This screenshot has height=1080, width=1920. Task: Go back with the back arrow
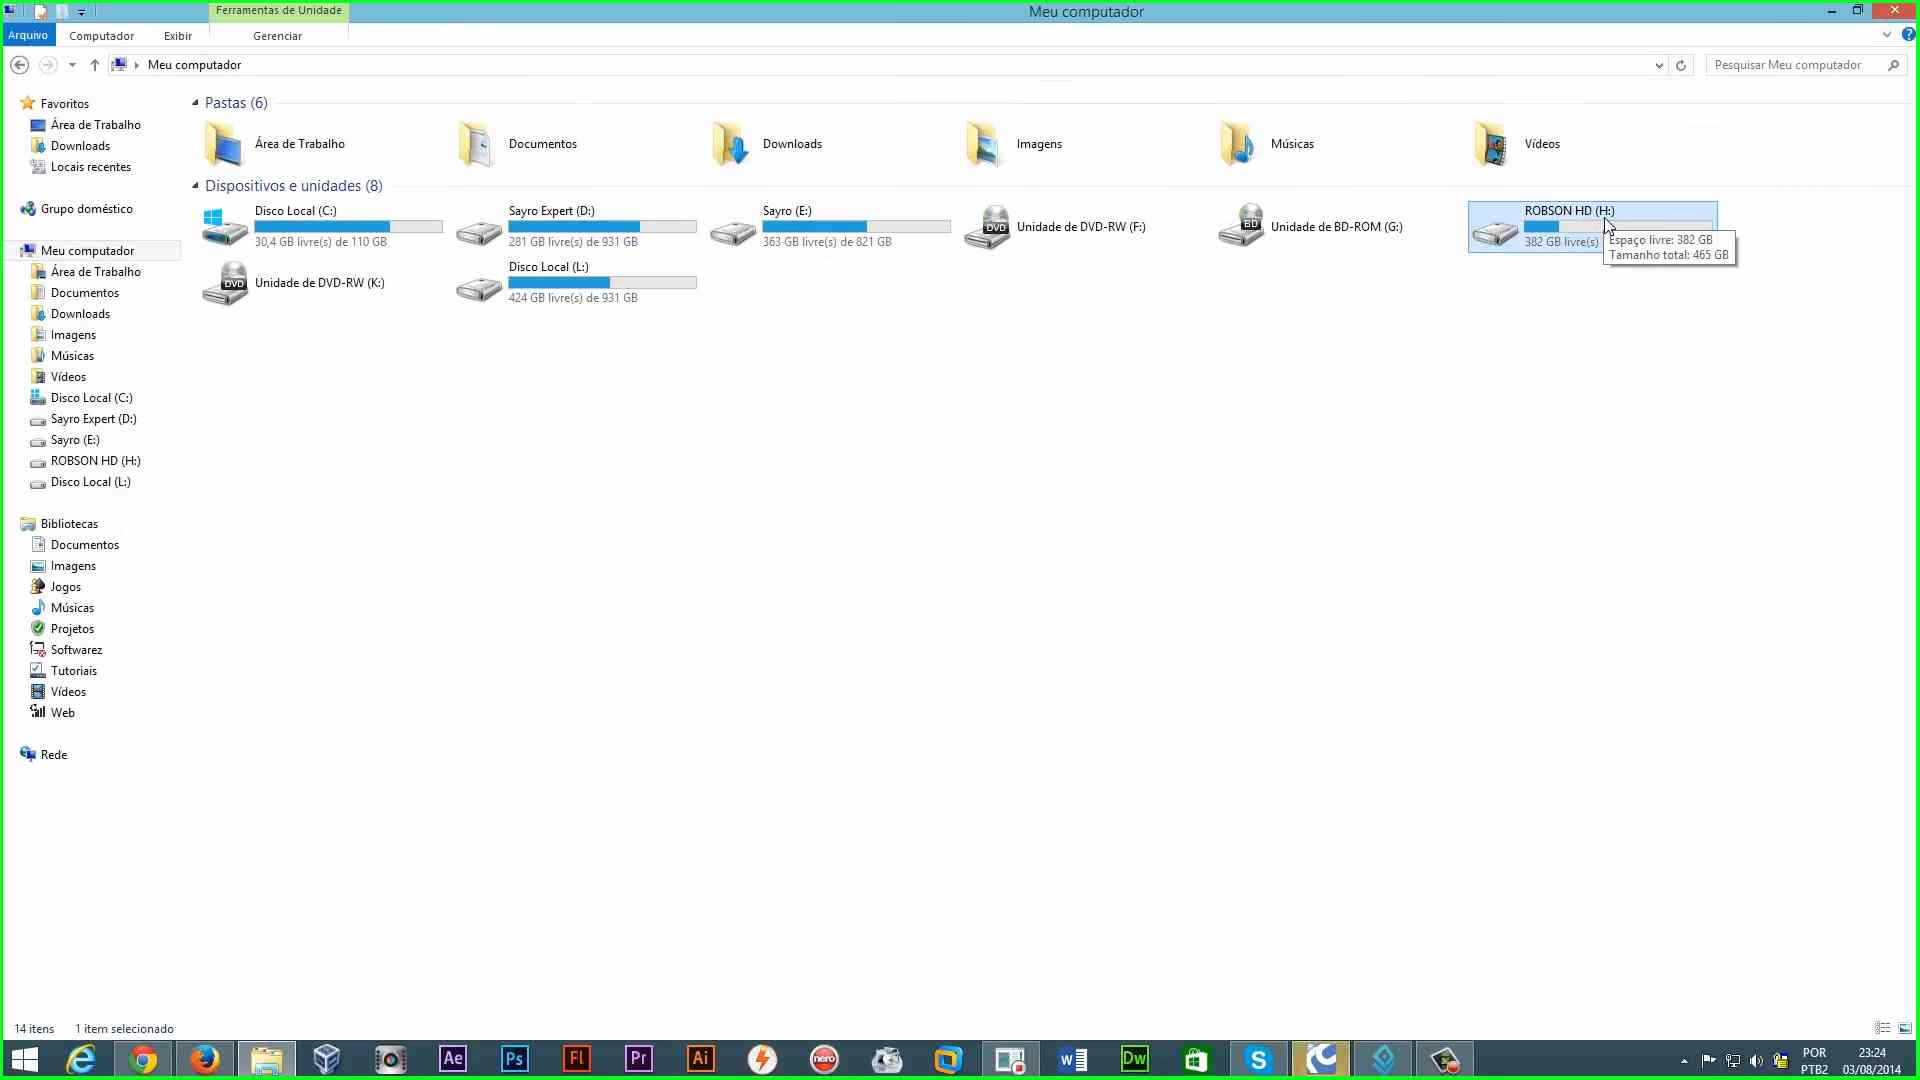[x=19, y=65]
